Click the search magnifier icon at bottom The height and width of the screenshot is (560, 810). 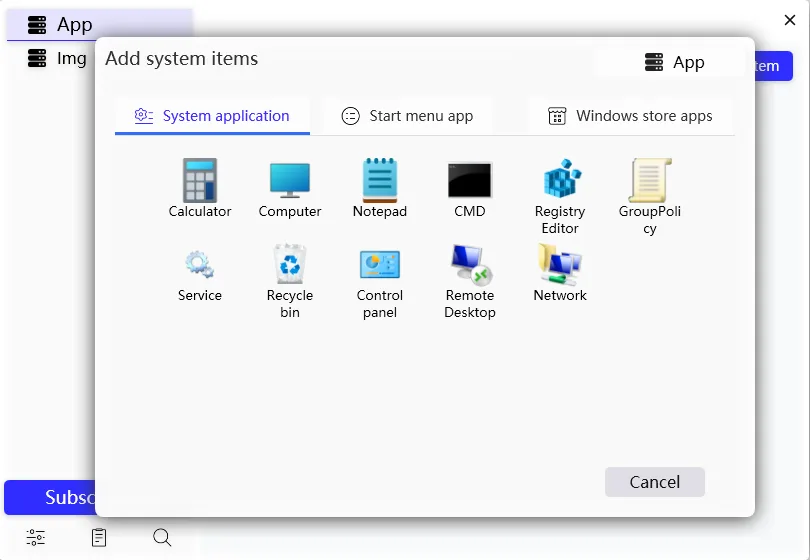pos(162,537)
